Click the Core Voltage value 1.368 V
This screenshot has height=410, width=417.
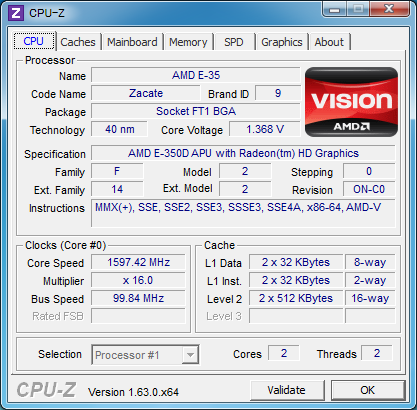(x=265, y=129)
